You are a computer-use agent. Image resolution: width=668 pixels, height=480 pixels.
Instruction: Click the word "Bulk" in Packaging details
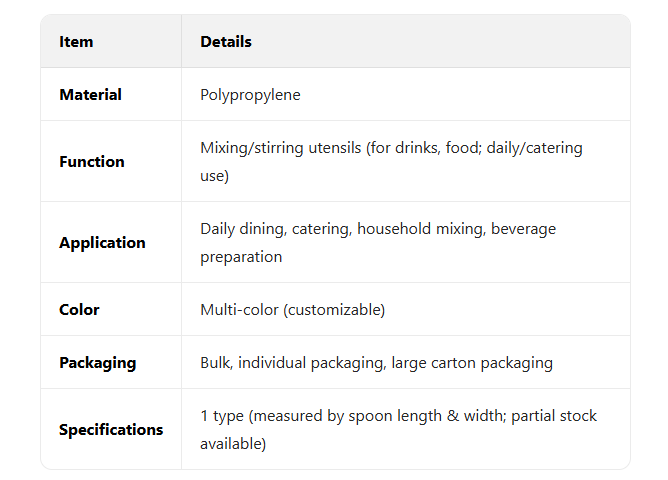coord(215,363)
